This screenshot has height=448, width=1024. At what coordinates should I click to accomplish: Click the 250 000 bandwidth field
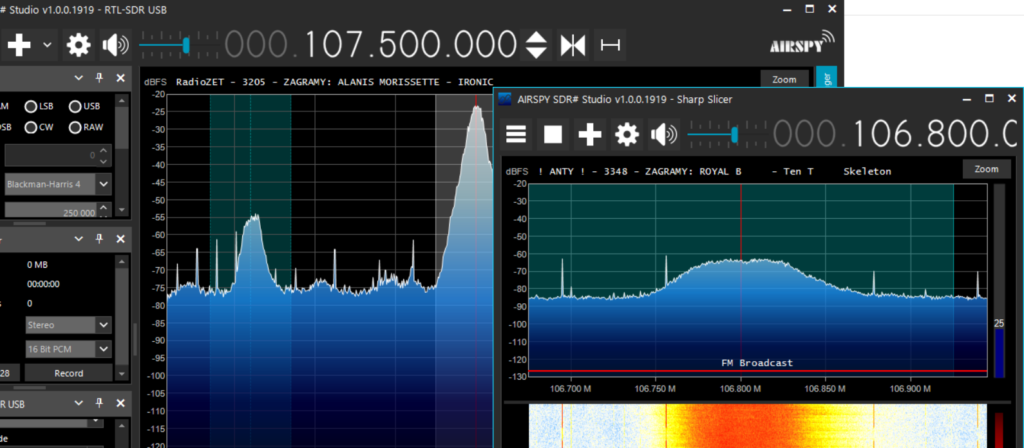[50, 211]
